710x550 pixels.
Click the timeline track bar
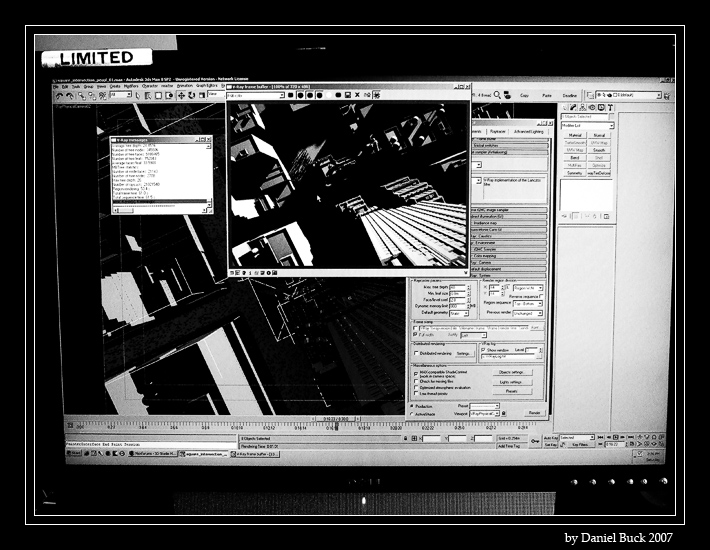300,428
